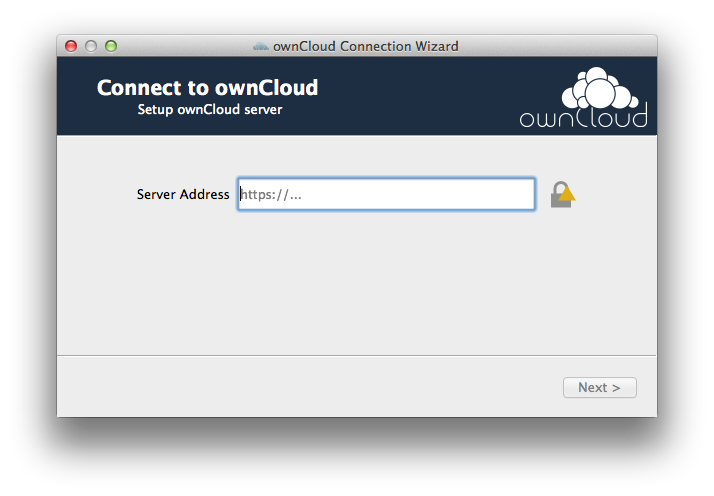Click the empty gray area below the address field
Screen dimensions: 714x496
pyautogui.click(x=357, y=282)
